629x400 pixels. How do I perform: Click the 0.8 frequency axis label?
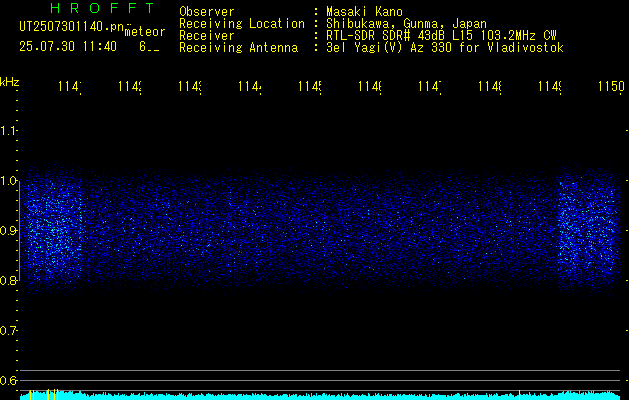[8, 281]
